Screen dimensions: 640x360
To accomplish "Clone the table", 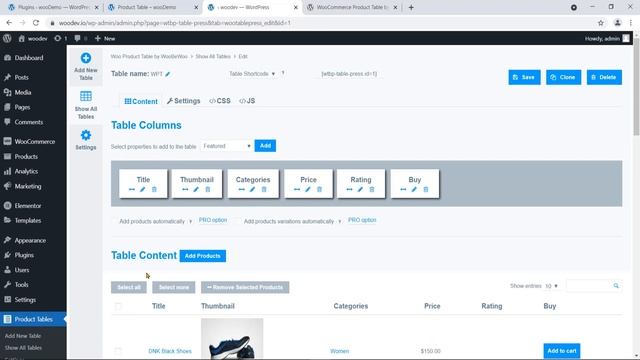I will (563, 77).
